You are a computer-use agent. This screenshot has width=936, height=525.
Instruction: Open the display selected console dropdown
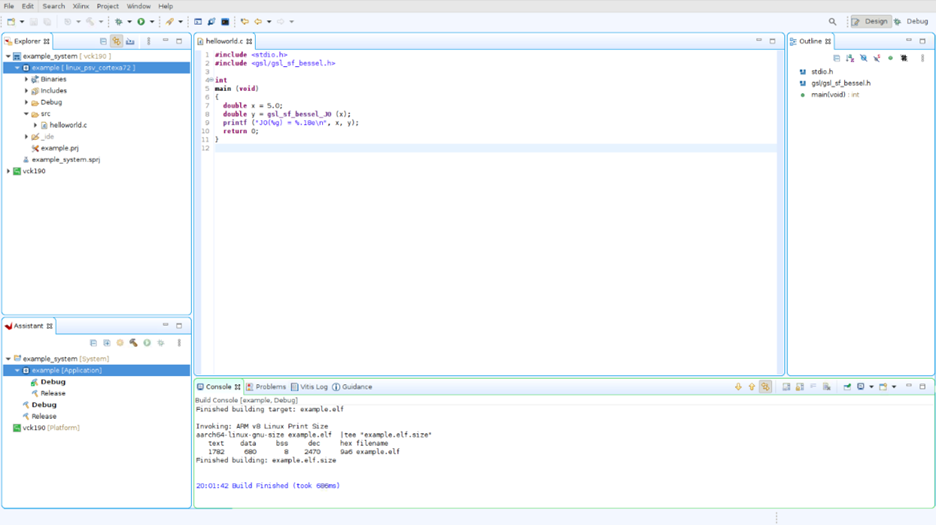pyautogui.click(x=872, y=387)
